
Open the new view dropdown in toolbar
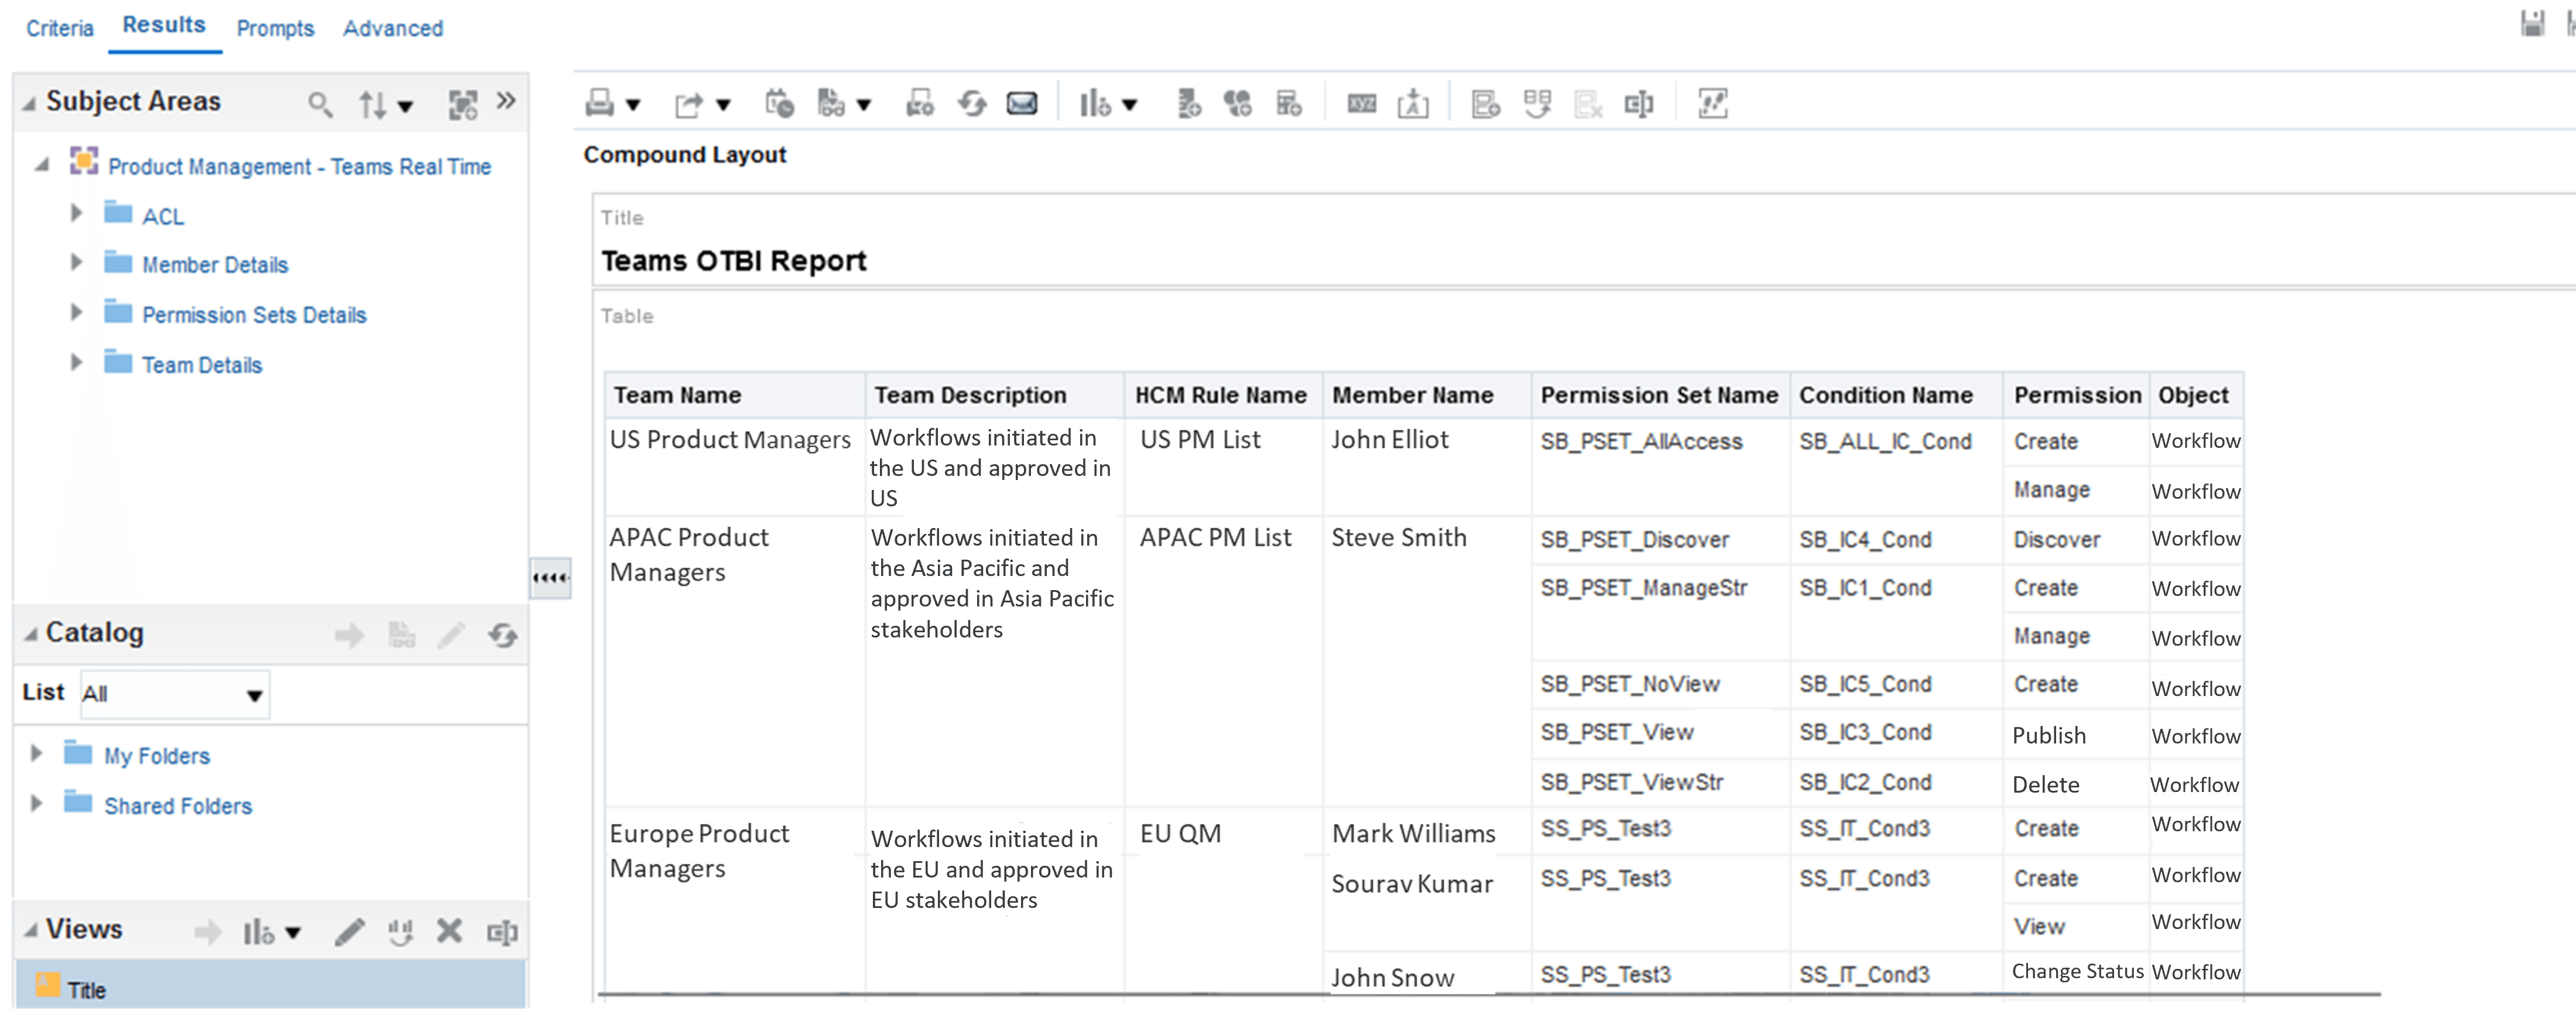pos(1130,105)
